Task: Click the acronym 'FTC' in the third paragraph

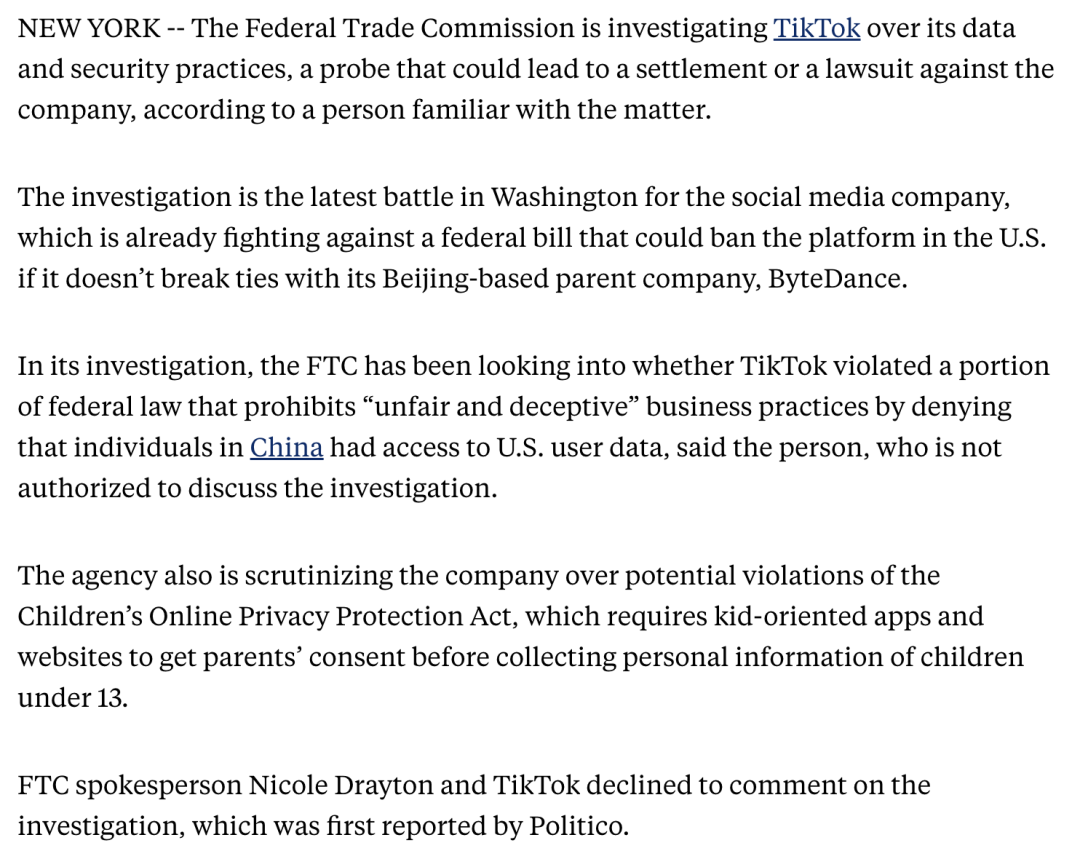Action: click(331, 366)
